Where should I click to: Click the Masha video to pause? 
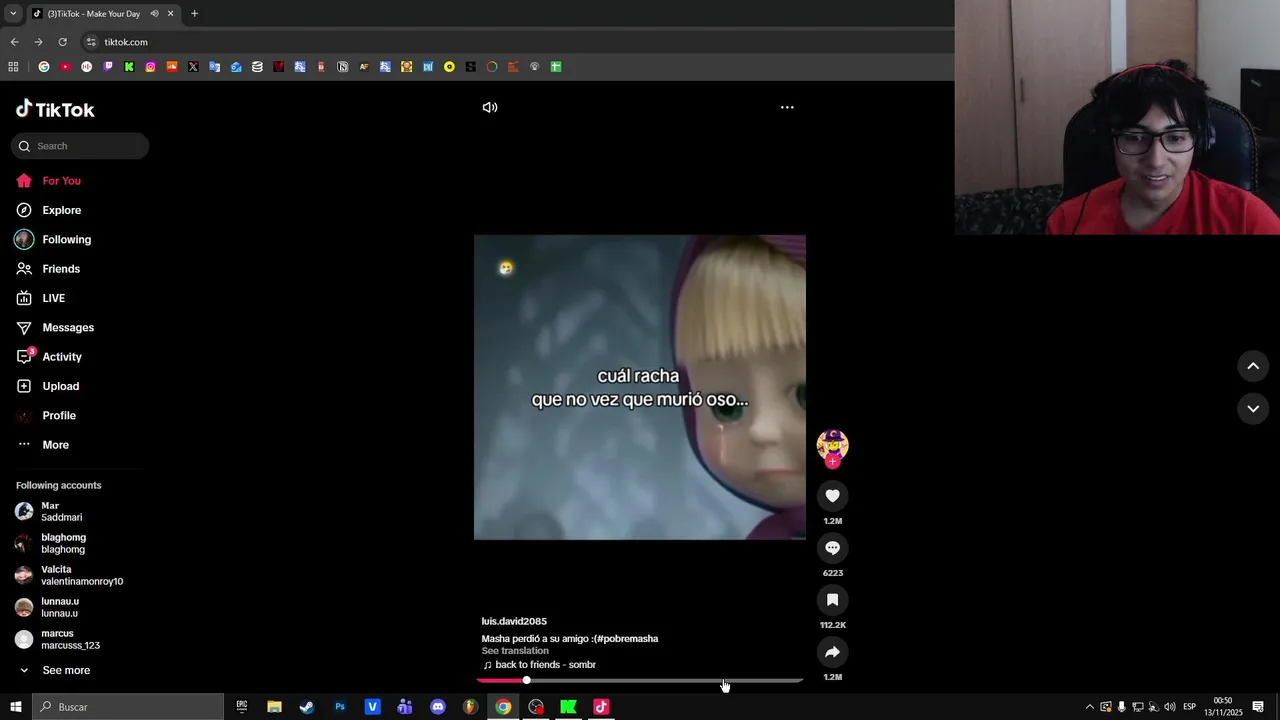click(640, 388)
